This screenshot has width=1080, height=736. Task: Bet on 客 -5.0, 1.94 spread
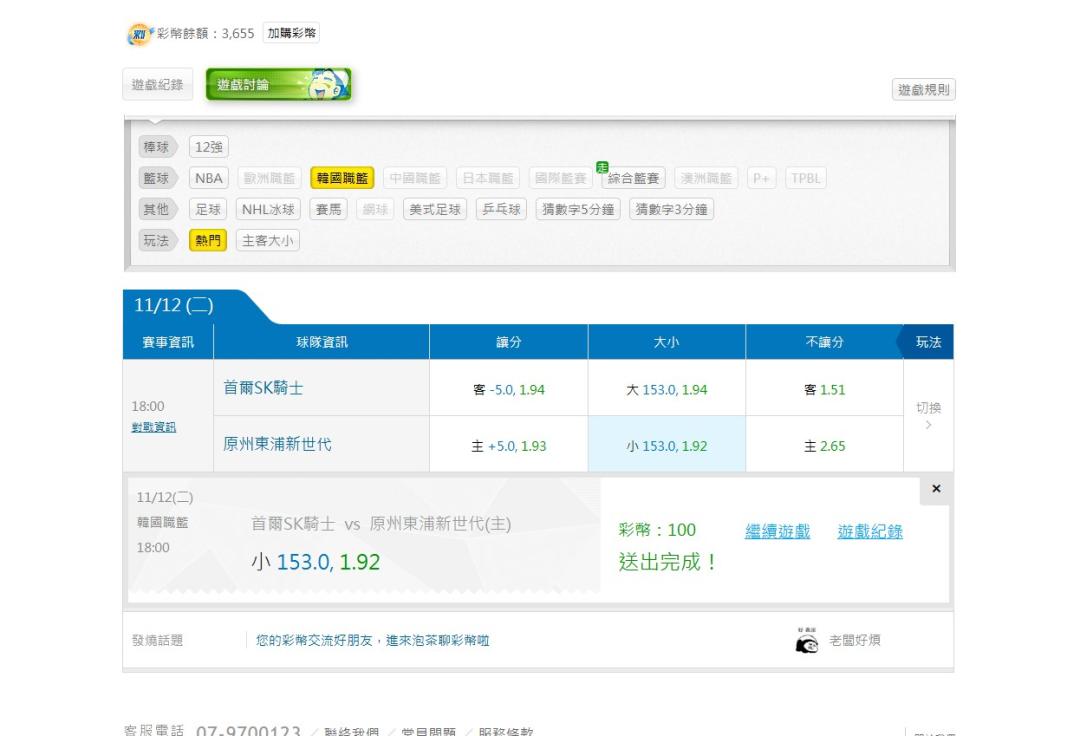click(509, 390)
